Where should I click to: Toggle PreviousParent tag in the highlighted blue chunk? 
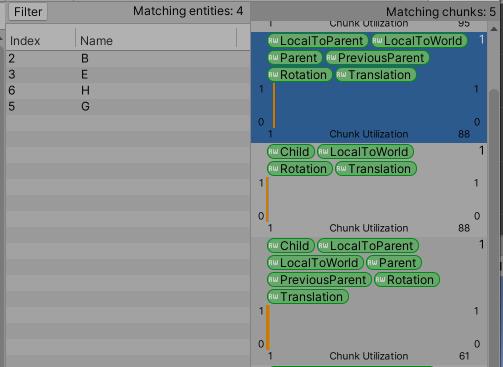377,58
